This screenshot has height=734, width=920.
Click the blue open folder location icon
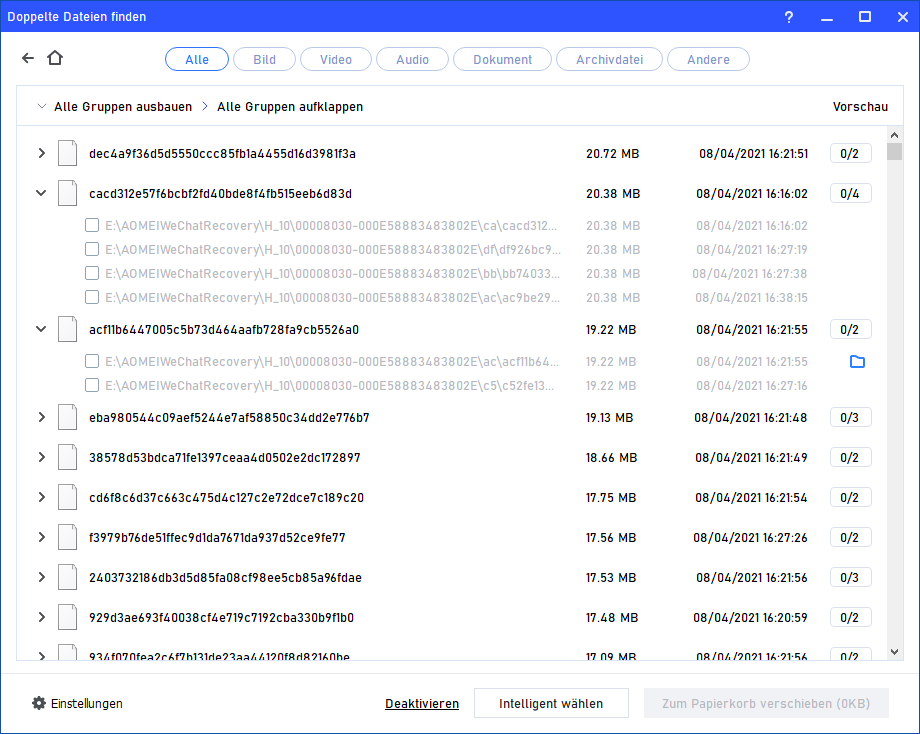tap(856, 361)
